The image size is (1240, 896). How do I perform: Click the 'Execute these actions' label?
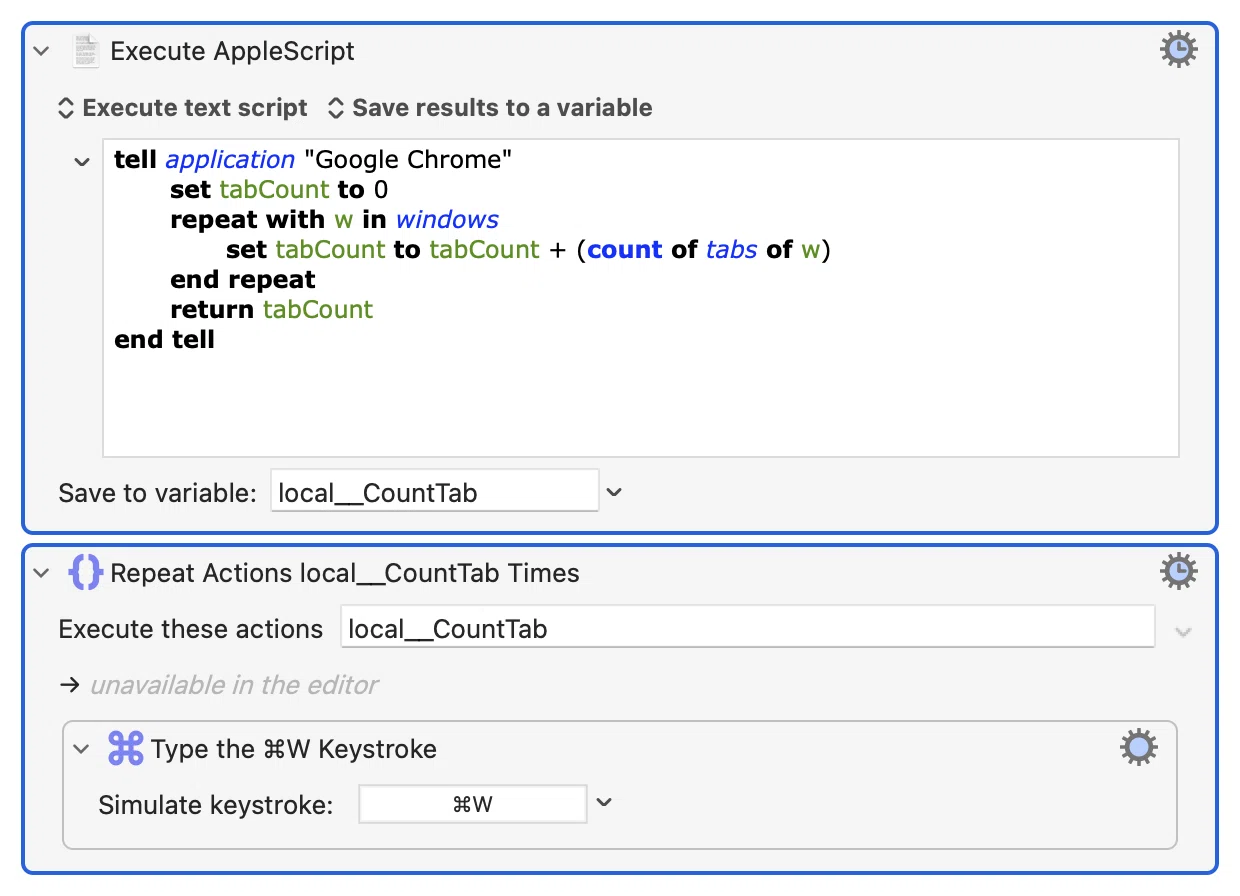[191, 629]
